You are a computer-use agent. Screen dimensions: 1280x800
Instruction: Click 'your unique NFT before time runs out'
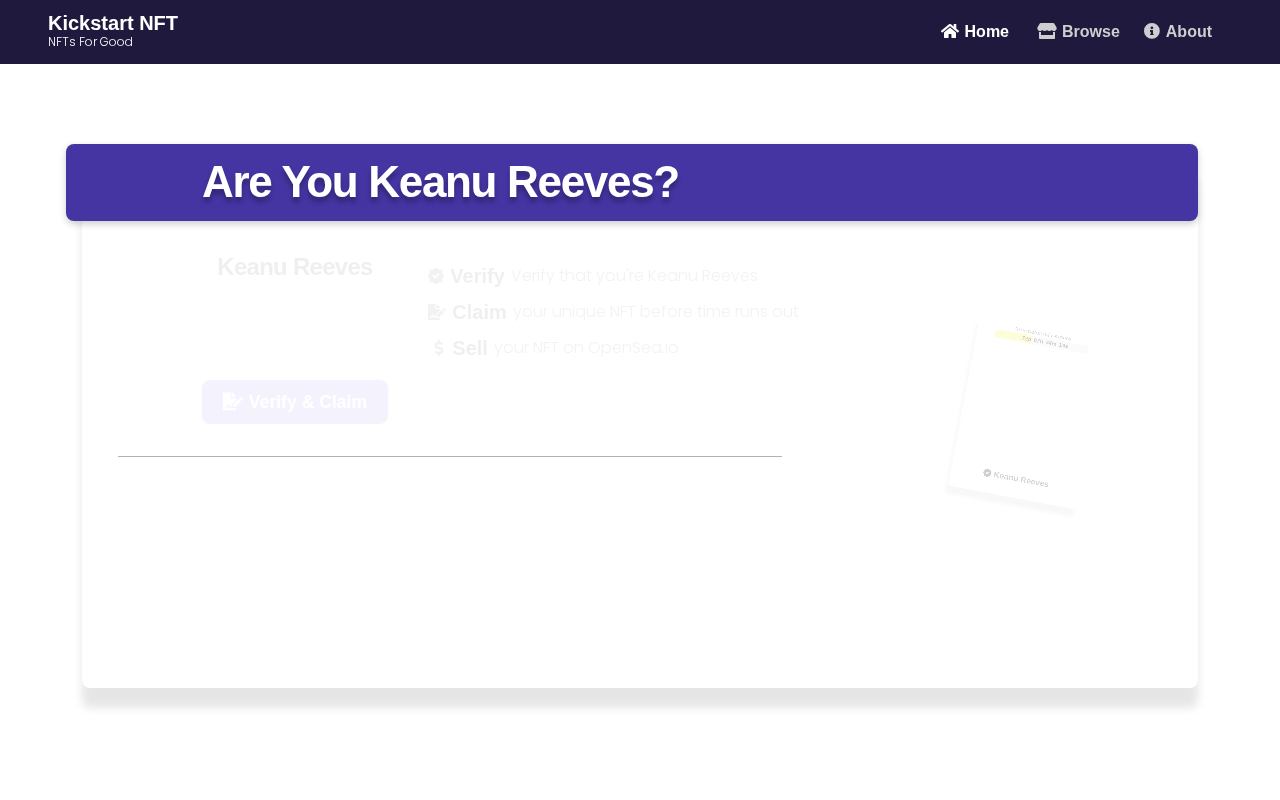pyautogui.click(x=656, y=312)
